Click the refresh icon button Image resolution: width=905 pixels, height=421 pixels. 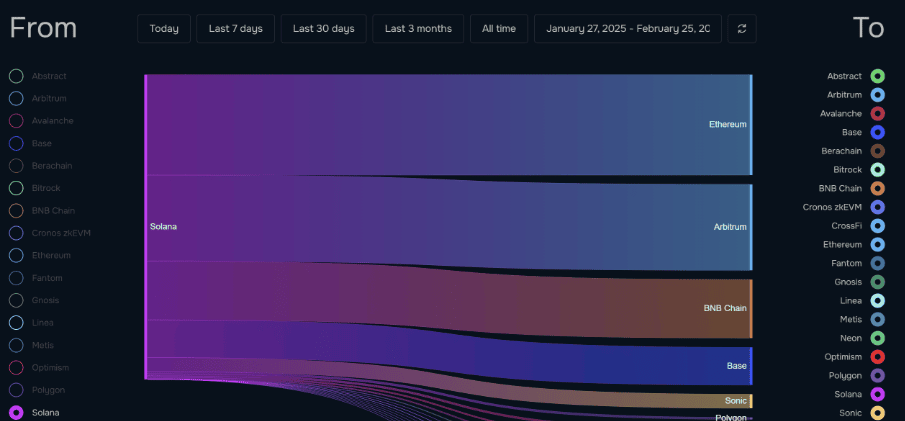(741, 29)
